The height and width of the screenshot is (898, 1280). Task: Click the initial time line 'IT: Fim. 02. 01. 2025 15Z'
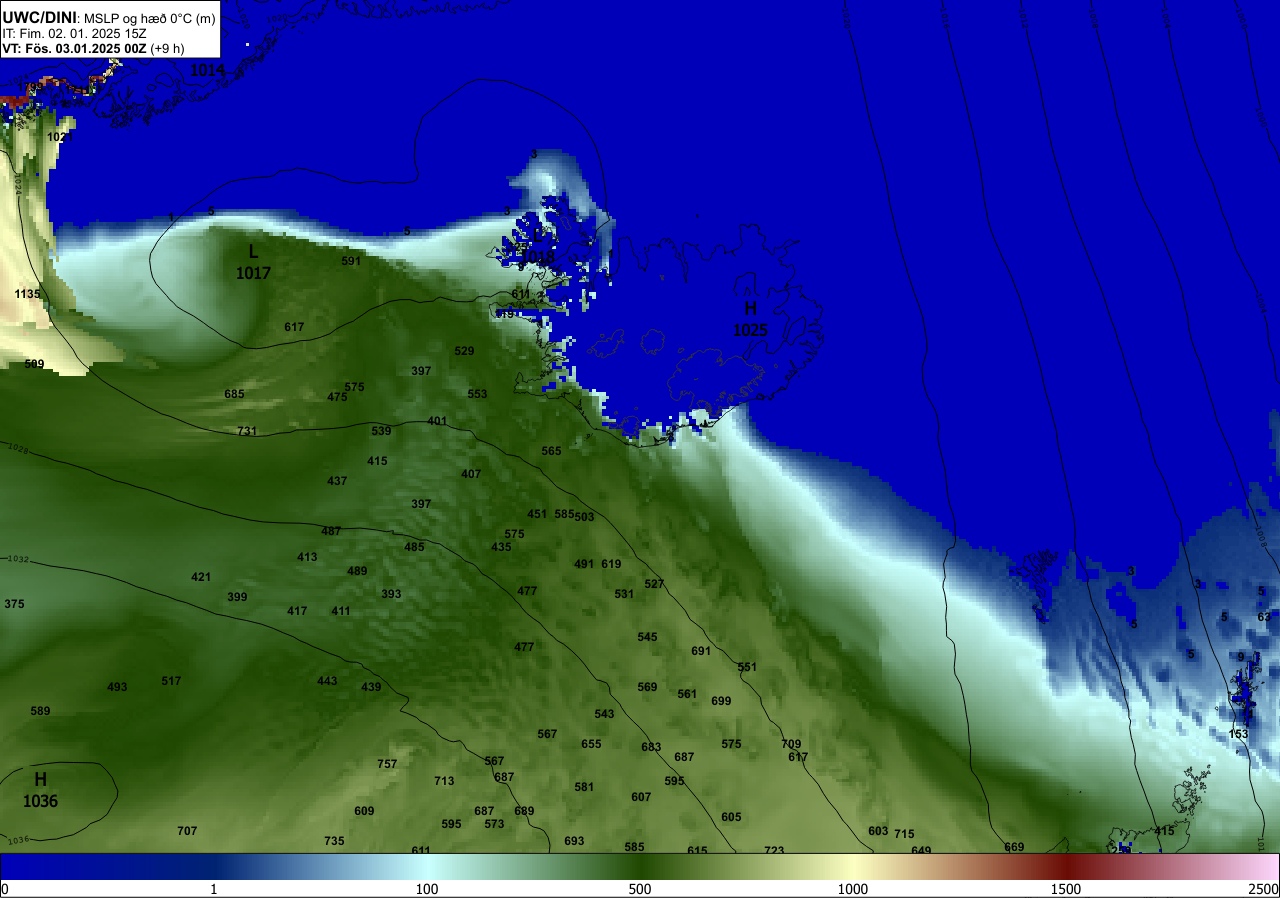(x=74, y=33)
